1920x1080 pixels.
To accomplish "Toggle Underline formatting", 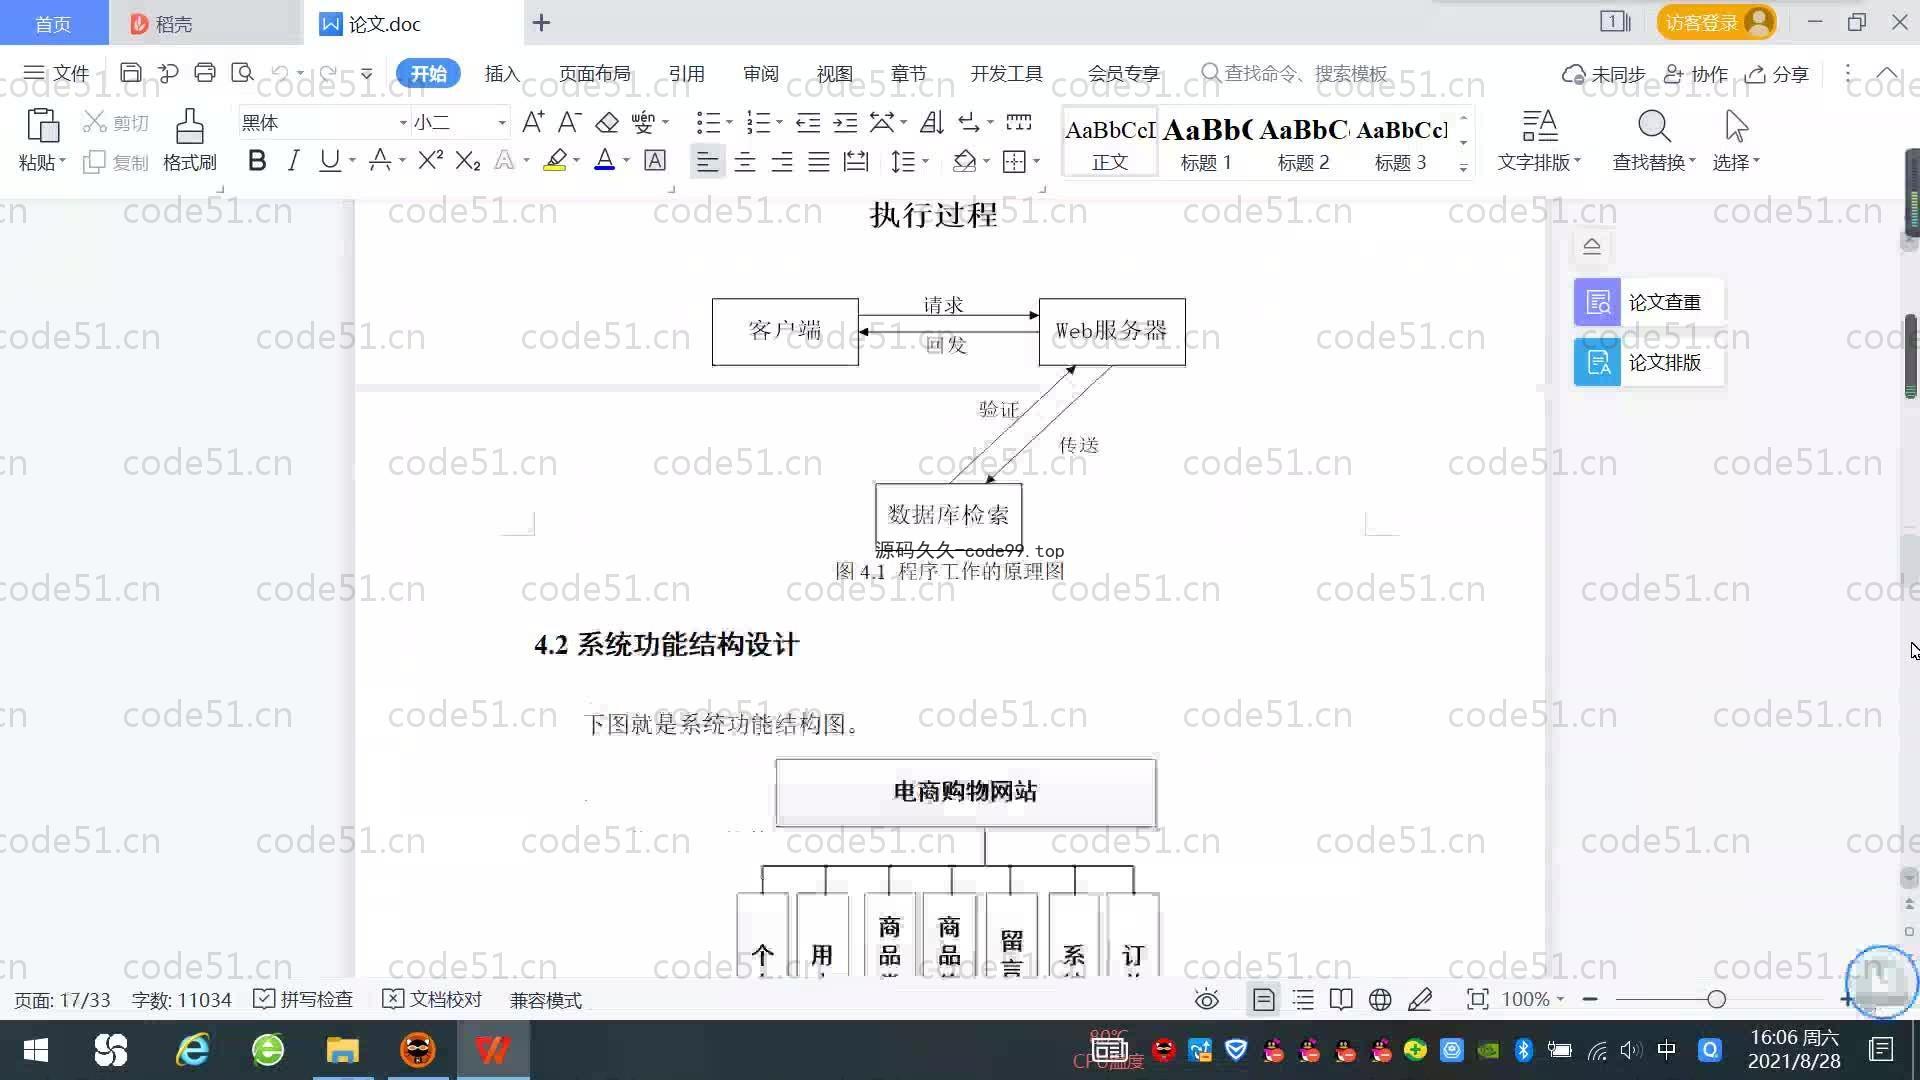I will point(329,160).
